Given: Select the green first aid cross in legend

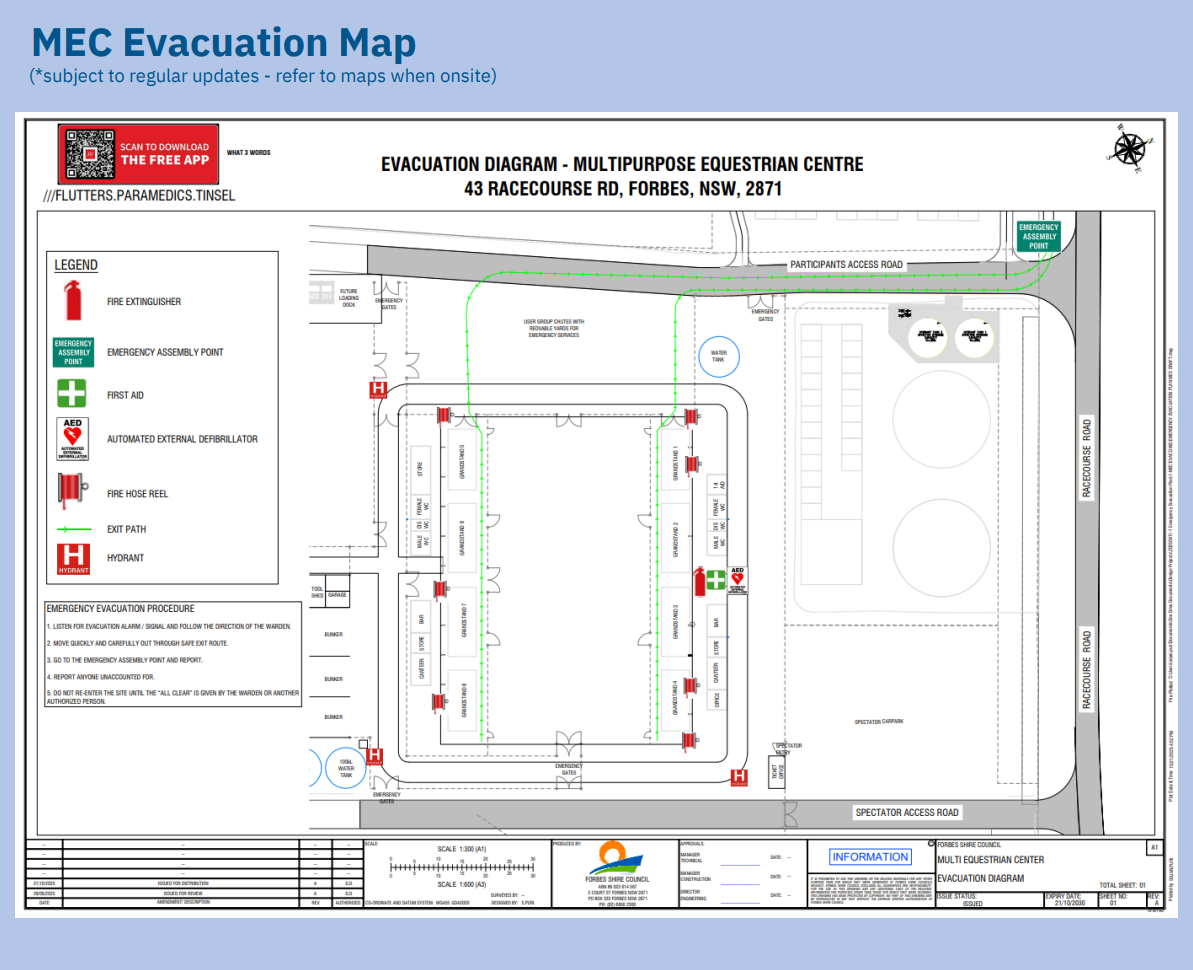Looking at the screenshot, I should pos(72,394).
